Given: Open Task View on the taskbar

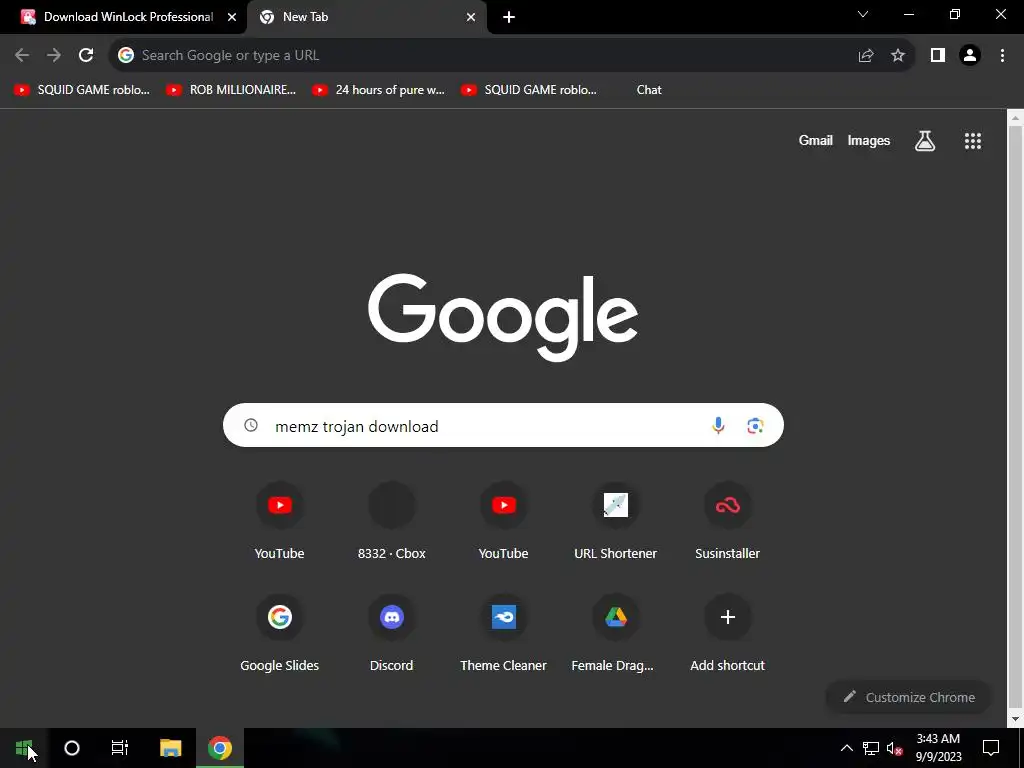Looking at the screenshot, I should point(120,748).
